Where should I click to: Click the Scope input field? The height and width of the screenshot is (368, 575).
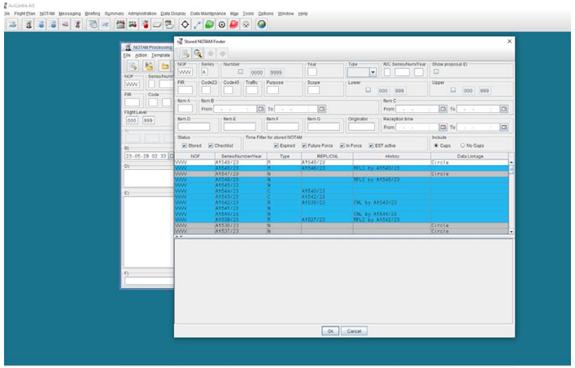[314, 90]
